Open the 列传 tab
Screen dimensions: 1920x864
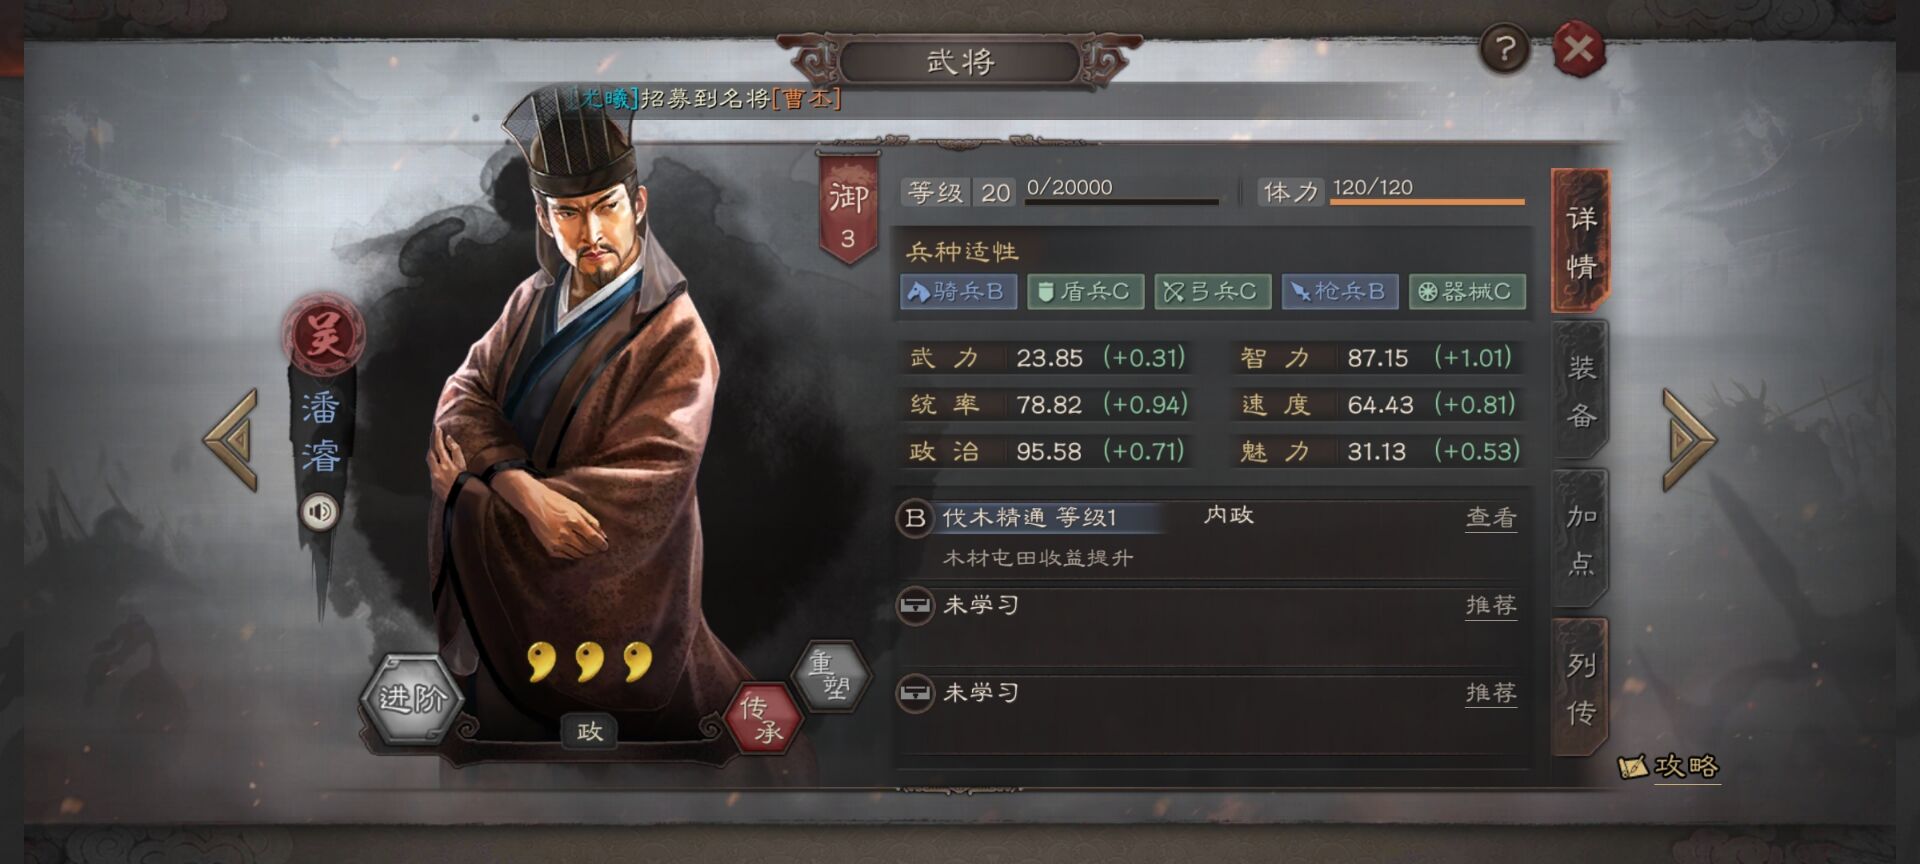[1580, 687]
